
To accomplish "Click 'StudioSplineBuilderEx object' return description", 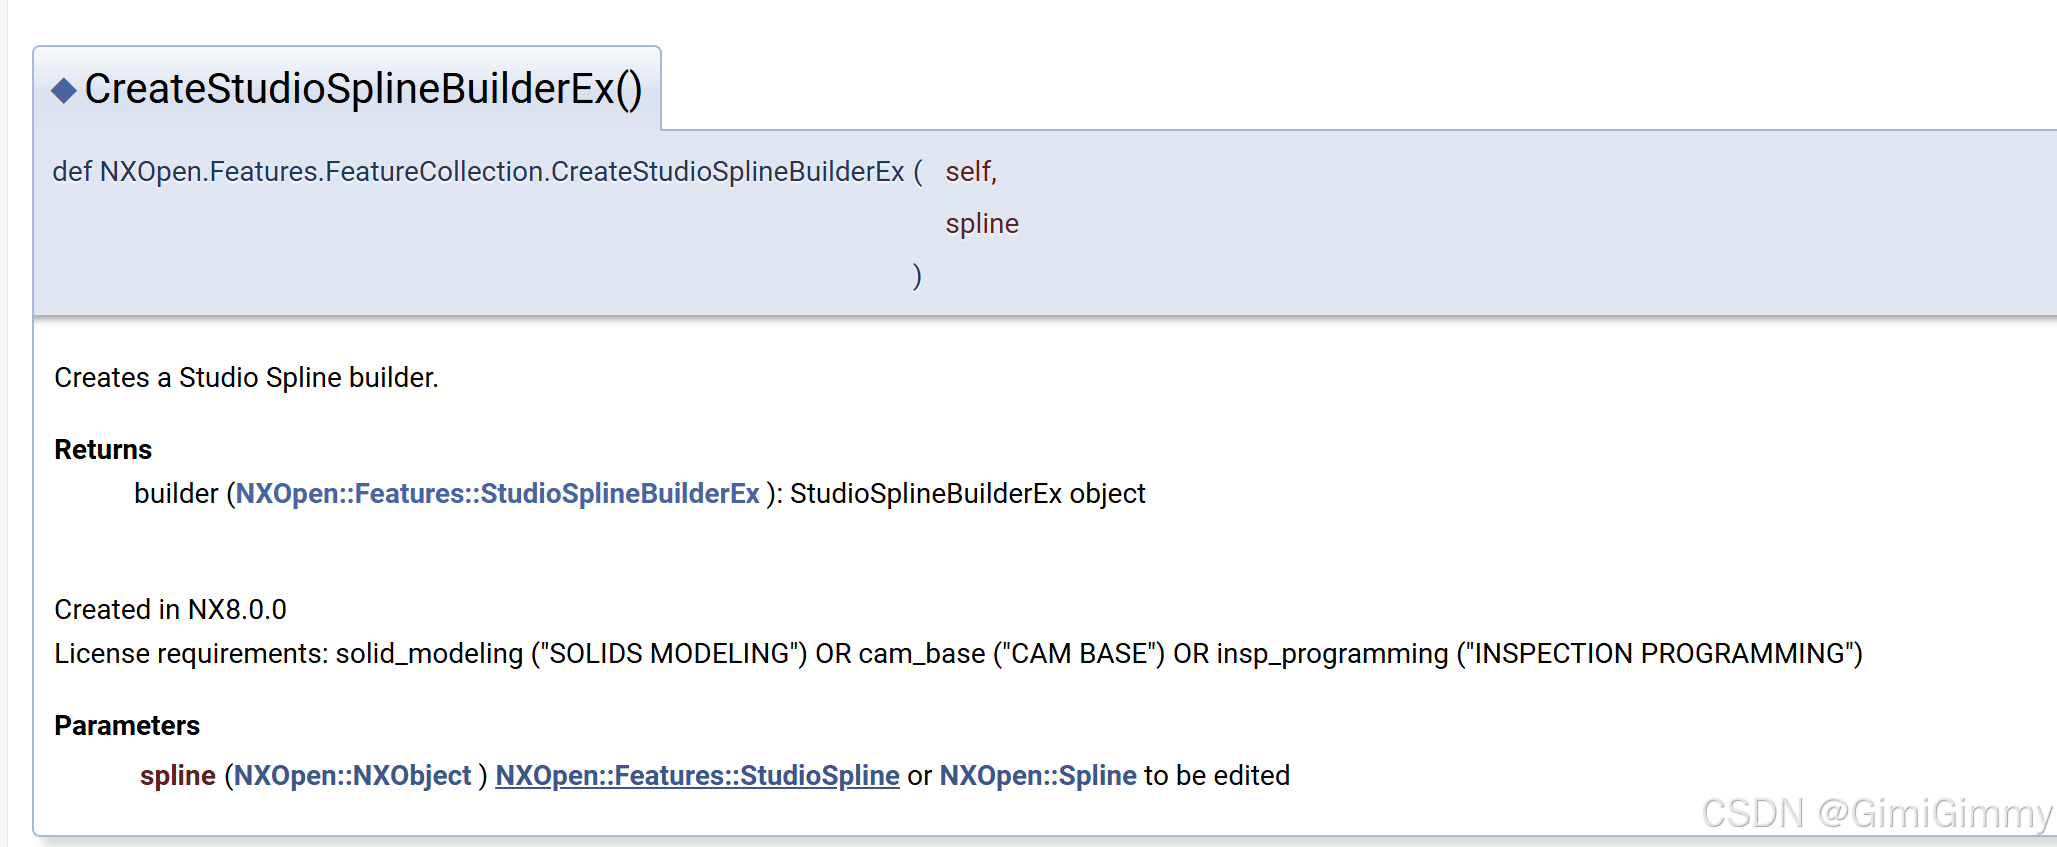I will [967, 494].
